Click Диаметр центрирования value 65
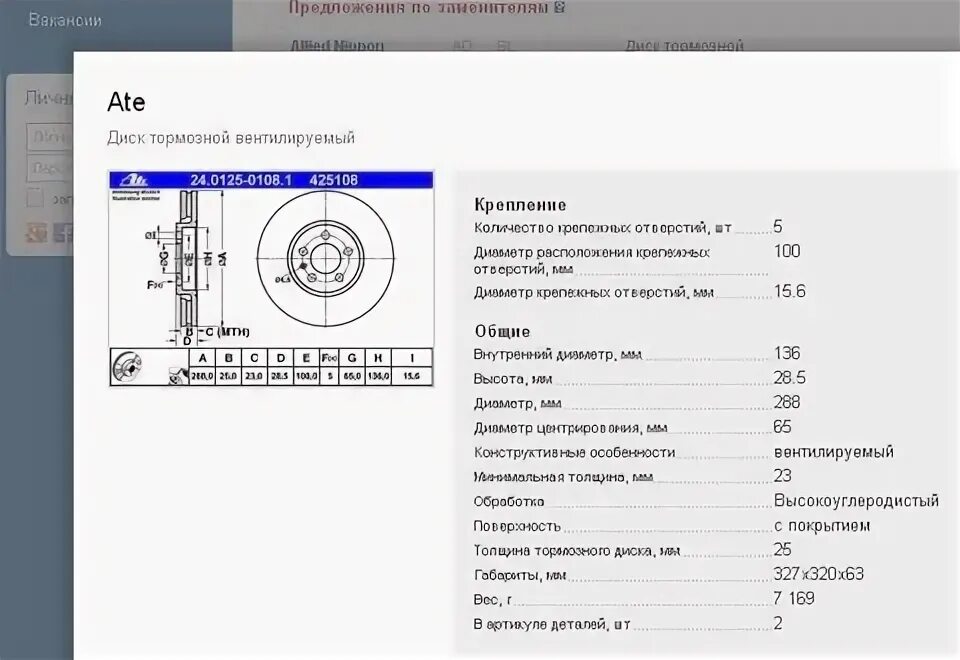 click(x=782, y=427)
